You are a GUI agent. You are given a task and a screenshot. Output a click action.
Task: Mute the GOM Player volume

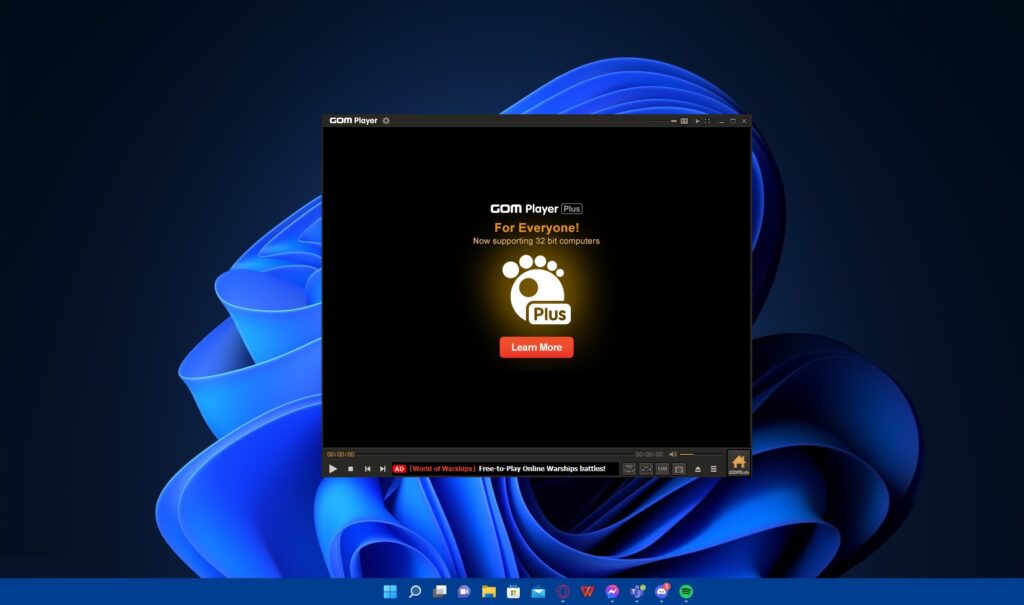(x=673, y=454)
